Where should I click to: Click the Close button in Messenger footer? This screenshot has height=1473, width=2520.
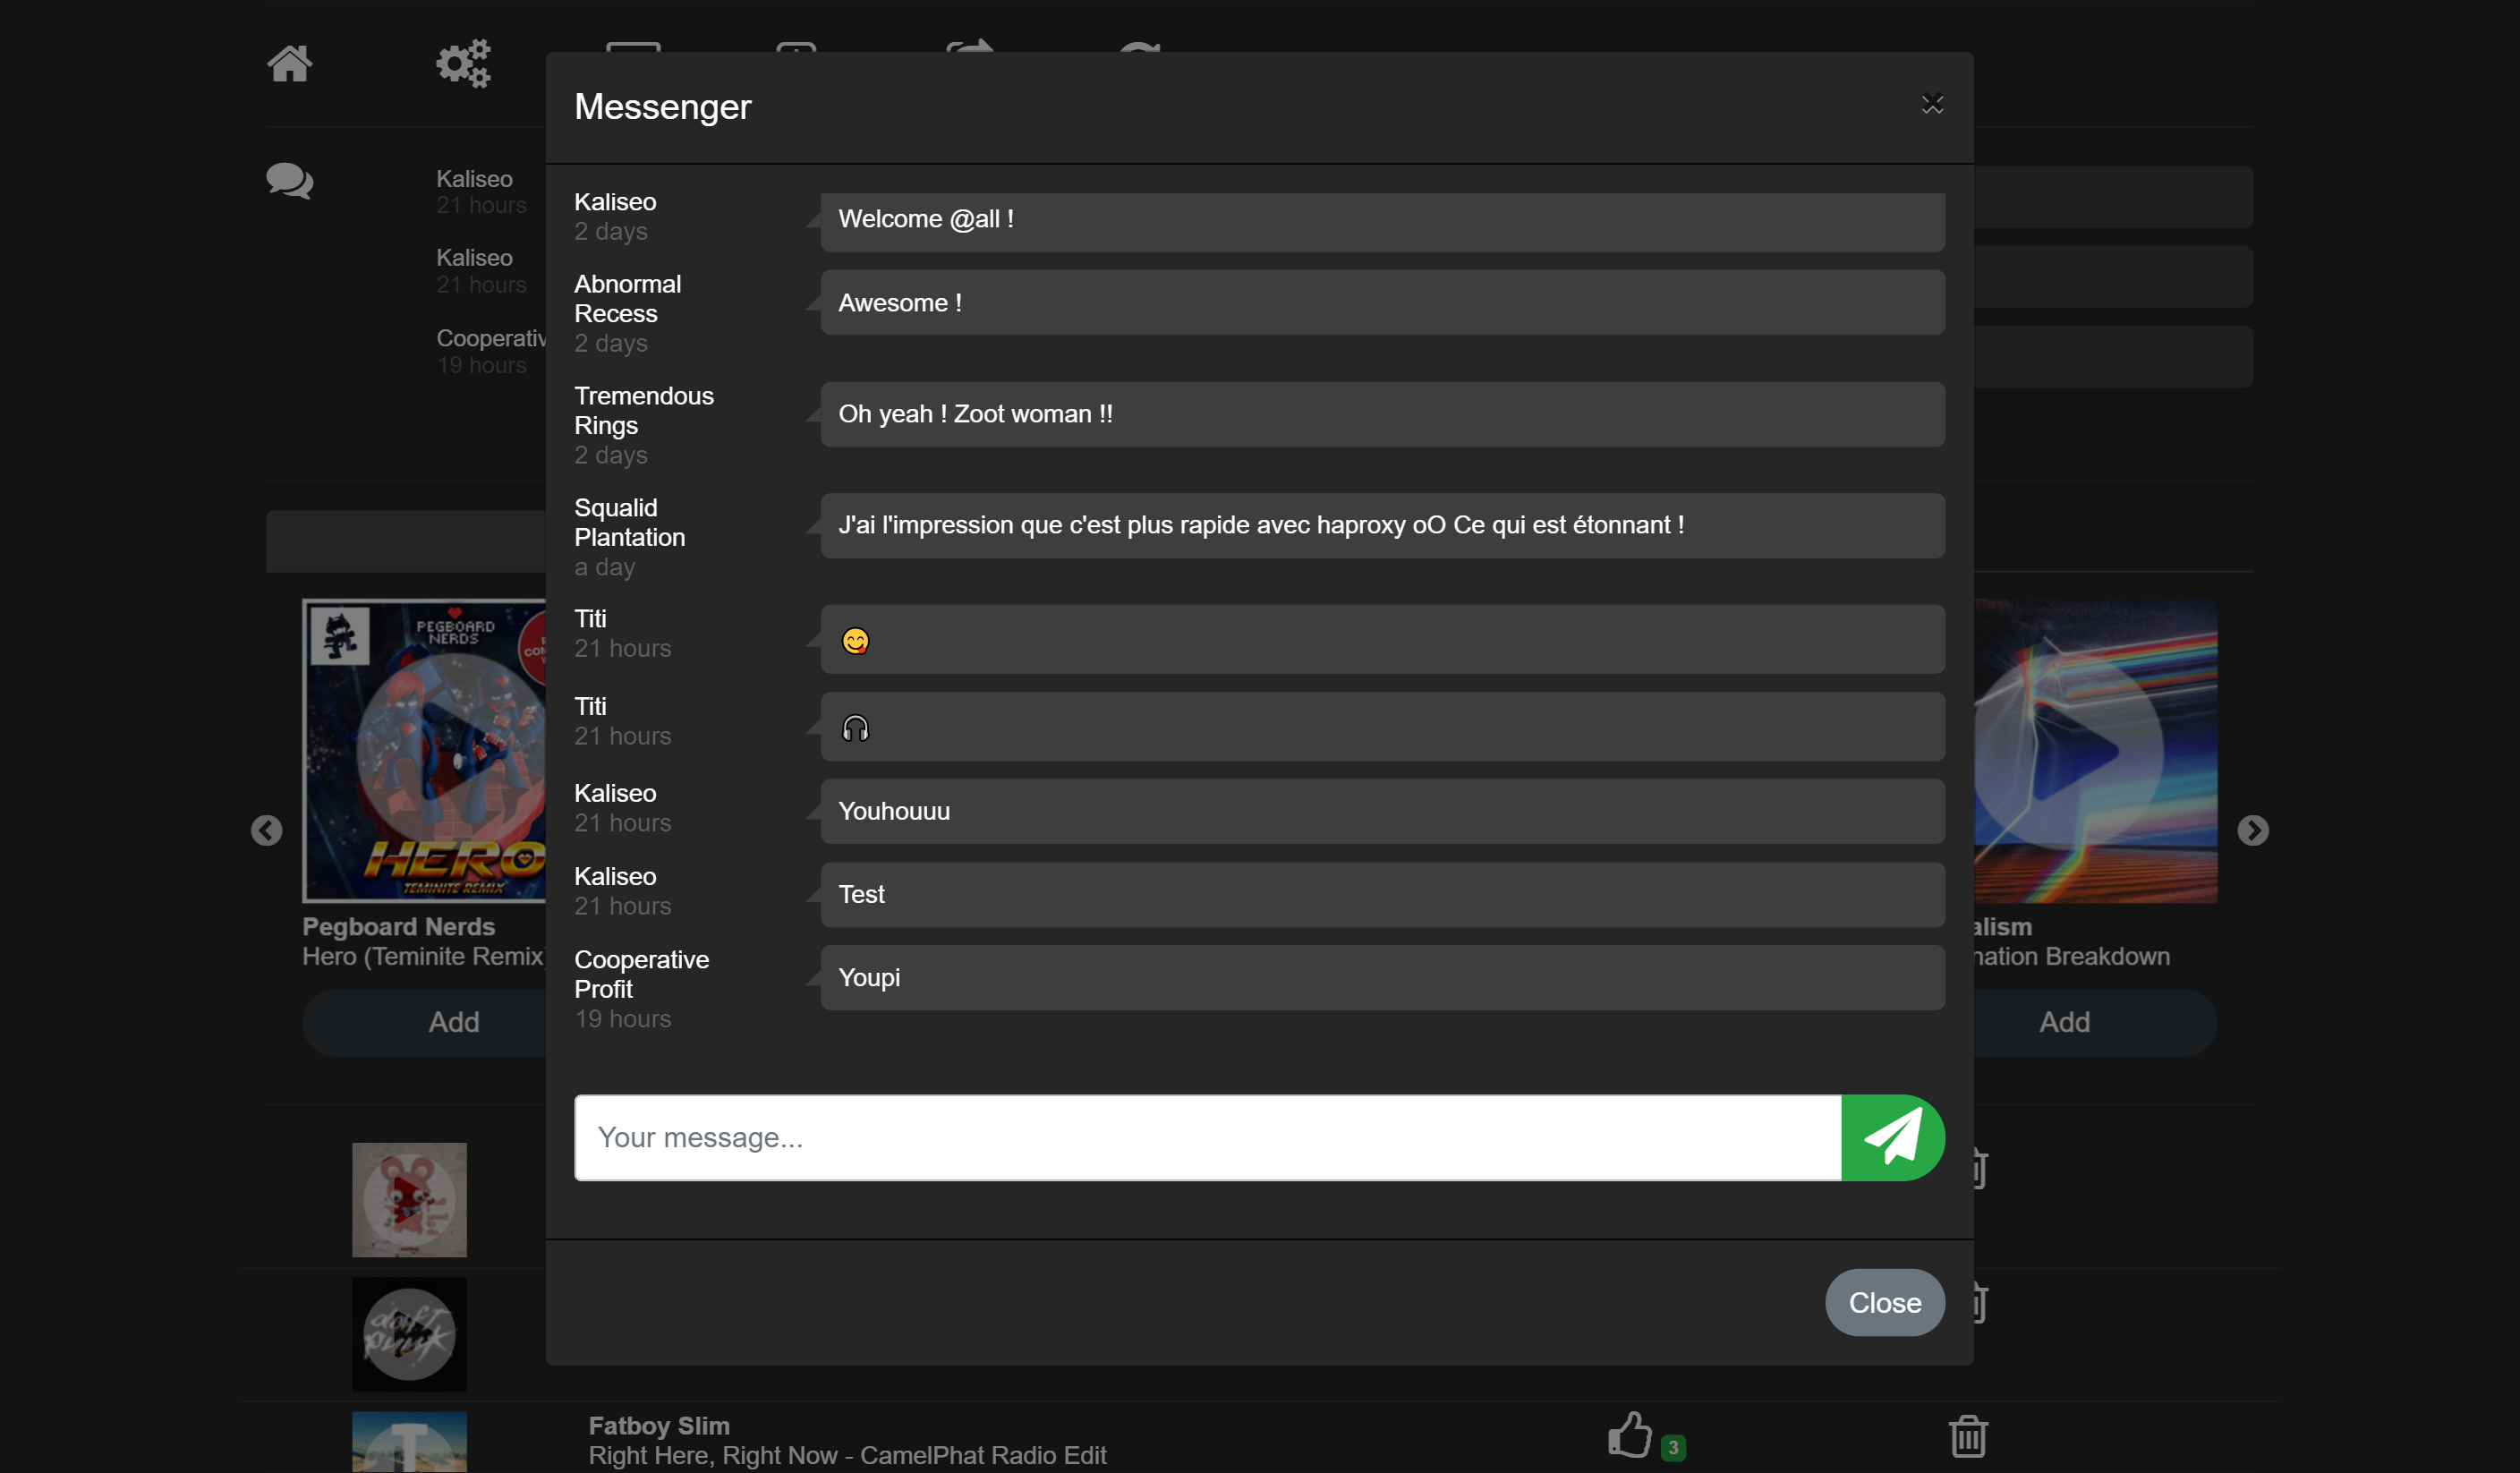point(1884,1302)
